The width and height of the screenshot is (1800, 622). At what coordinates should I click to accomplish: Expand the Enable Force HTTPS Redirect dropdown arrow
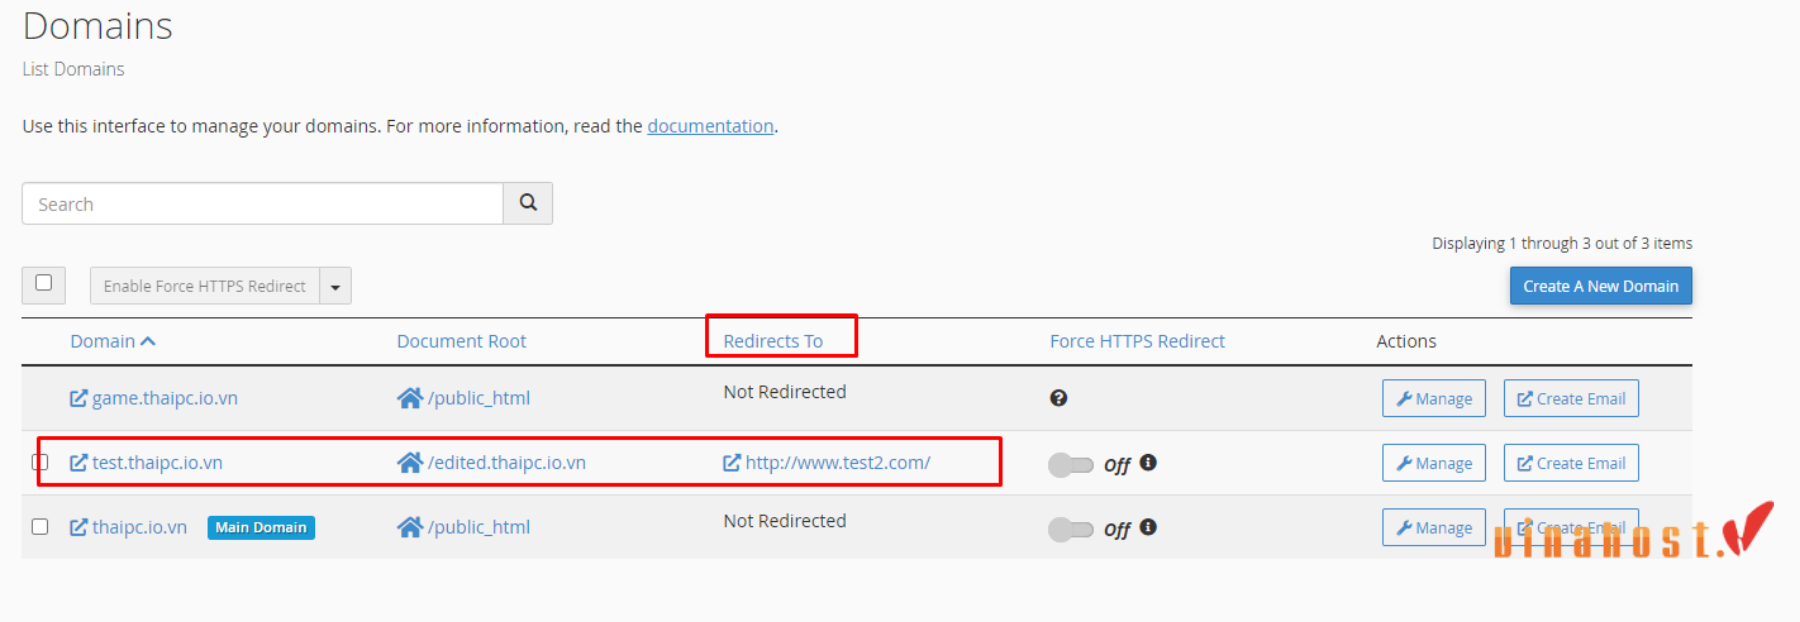(x=335, y=286)
